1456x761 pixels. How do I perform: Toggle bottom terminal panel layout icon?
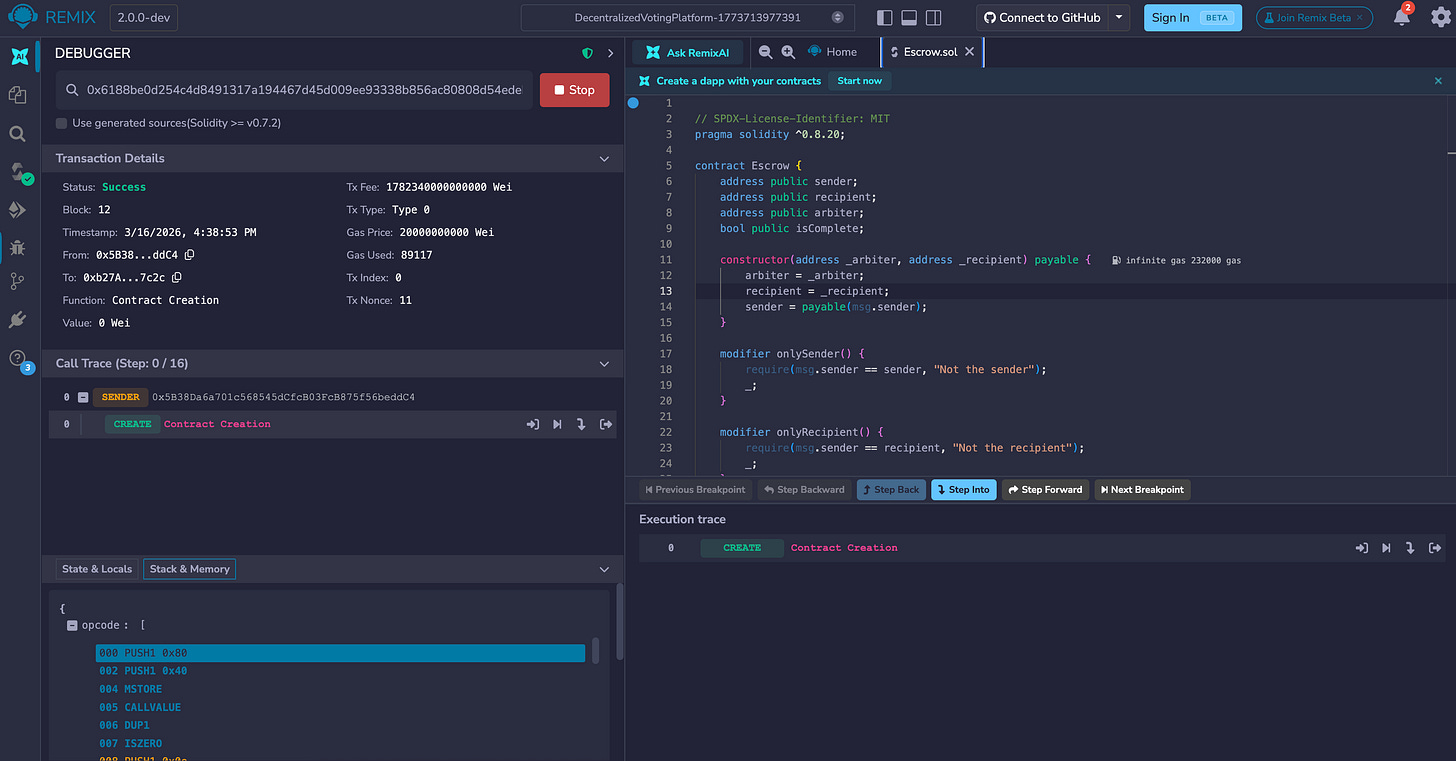(x=909, y=17)
